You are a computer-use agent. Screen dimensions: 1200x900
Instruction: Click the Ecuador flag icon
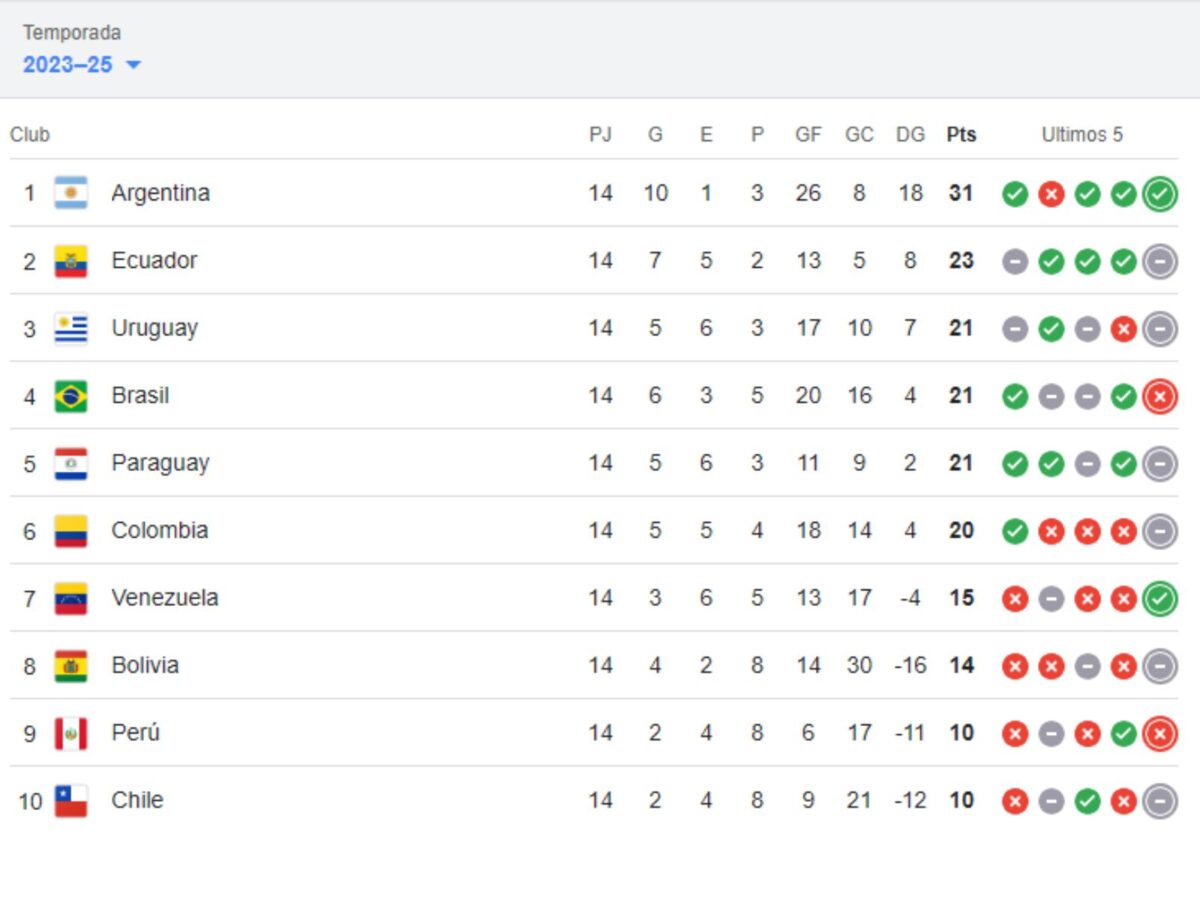click(x=71, y=261)
